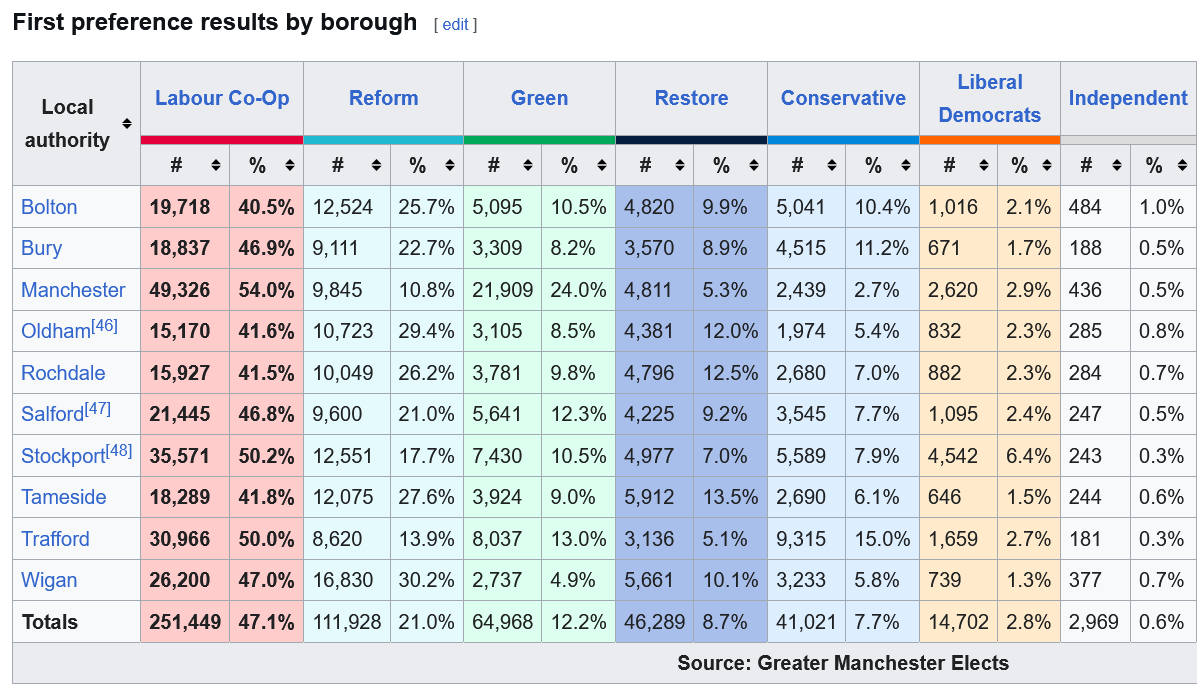Sort by Liberal Democrats vote count
Viewport: 1197px width, 685px height.
point(984,165)
